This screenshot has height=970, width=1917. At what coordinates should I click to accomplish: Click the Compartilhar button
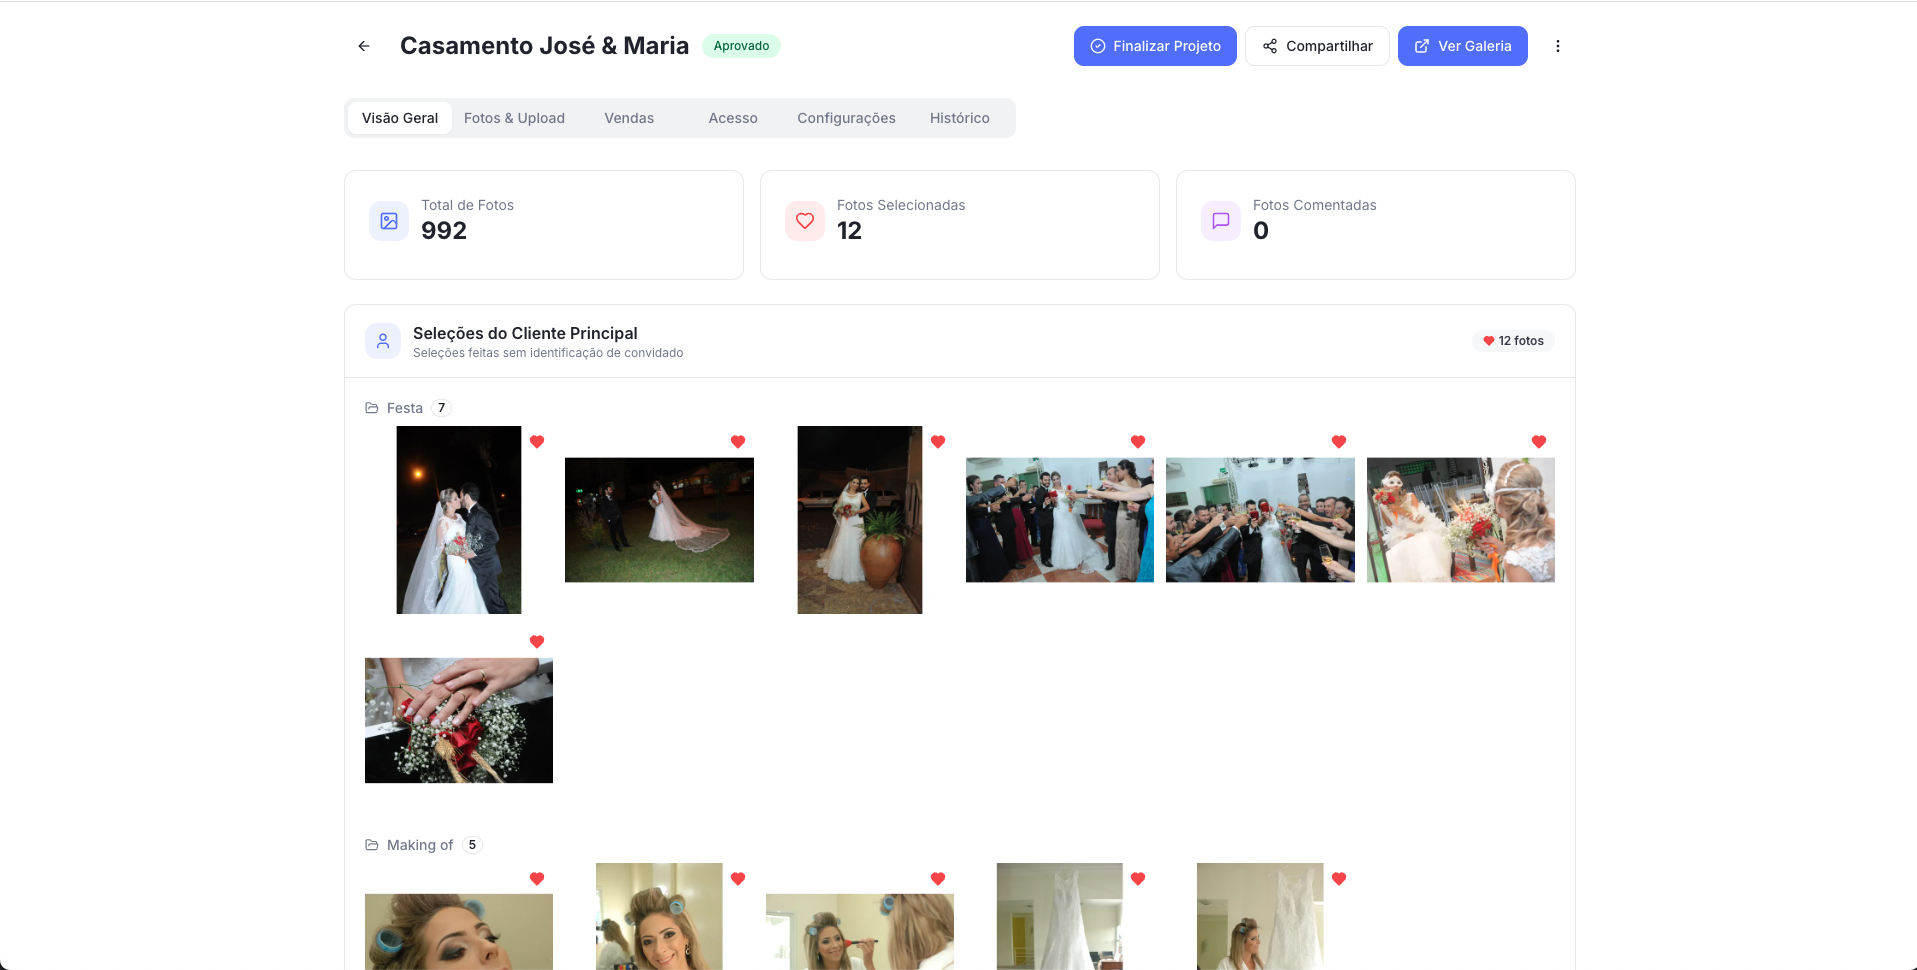[x=1317, y=46]
